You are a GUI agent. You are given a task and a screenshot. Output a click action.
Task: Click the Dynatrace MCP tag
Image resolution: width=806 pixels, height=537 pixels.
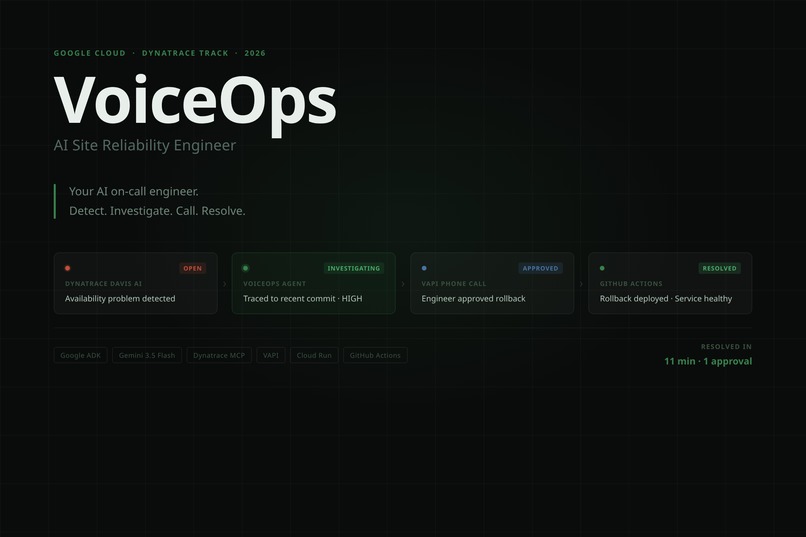click(219, 355)
